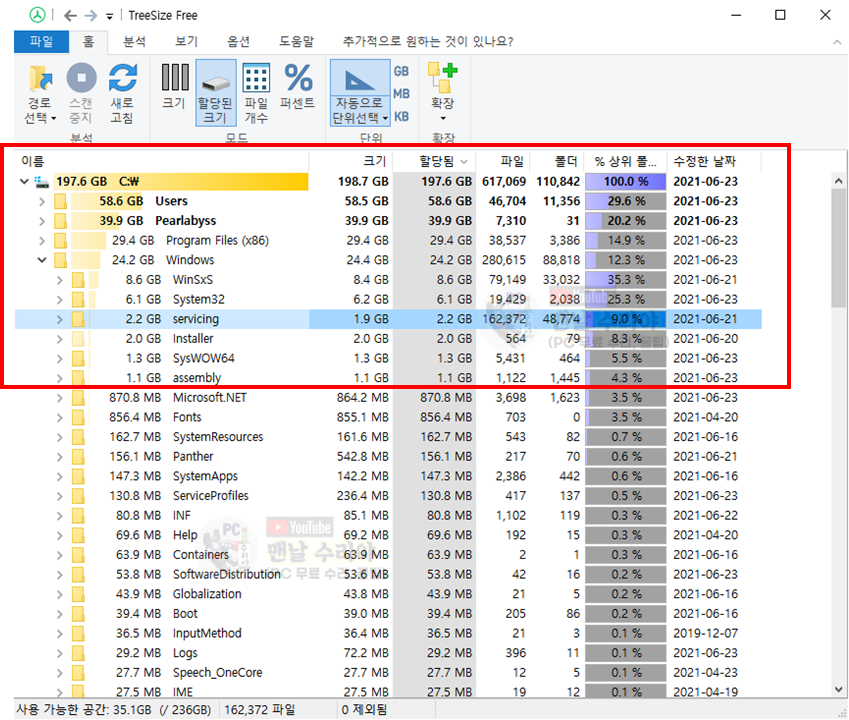This screenshot has height=720, width=849.
Task: Click the Logs folder icon
Action: pos(79,653)
